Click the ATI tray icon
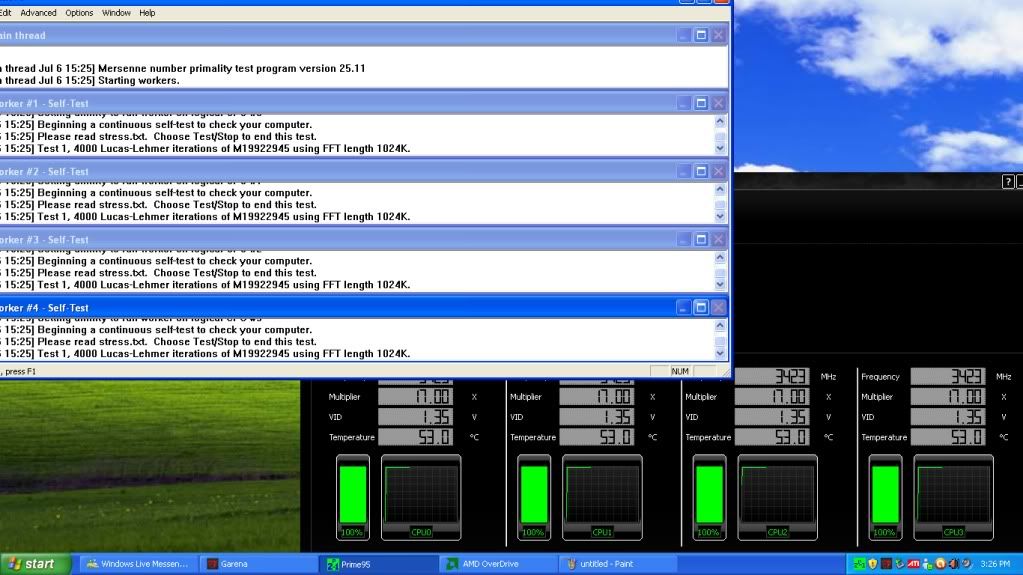This screenshot has height=575, width=1023. pyautogui.click(x=914, y=564)
